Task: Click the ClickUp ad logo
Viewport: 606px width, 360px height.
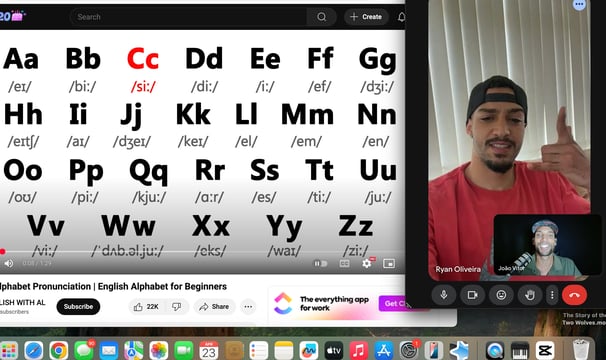Action: [283, 303]
